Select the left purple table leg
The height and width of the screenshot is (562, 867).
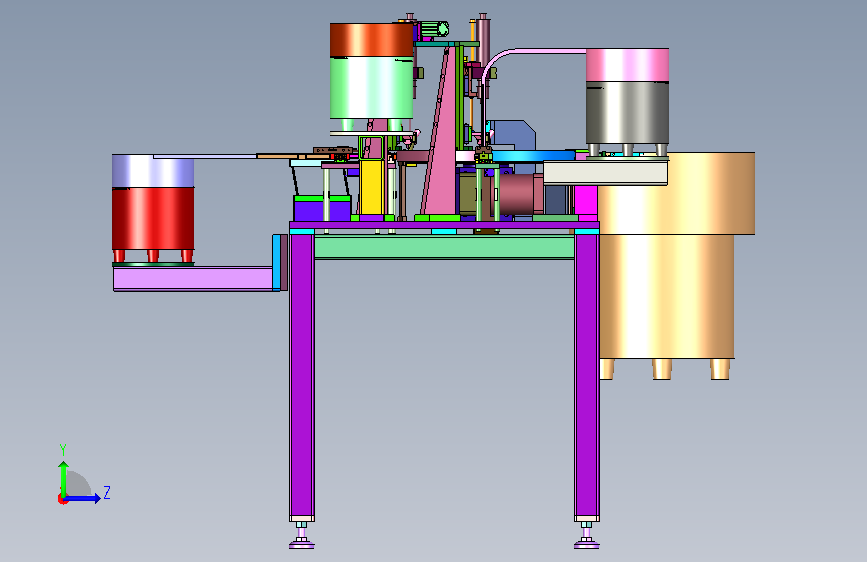302,375
